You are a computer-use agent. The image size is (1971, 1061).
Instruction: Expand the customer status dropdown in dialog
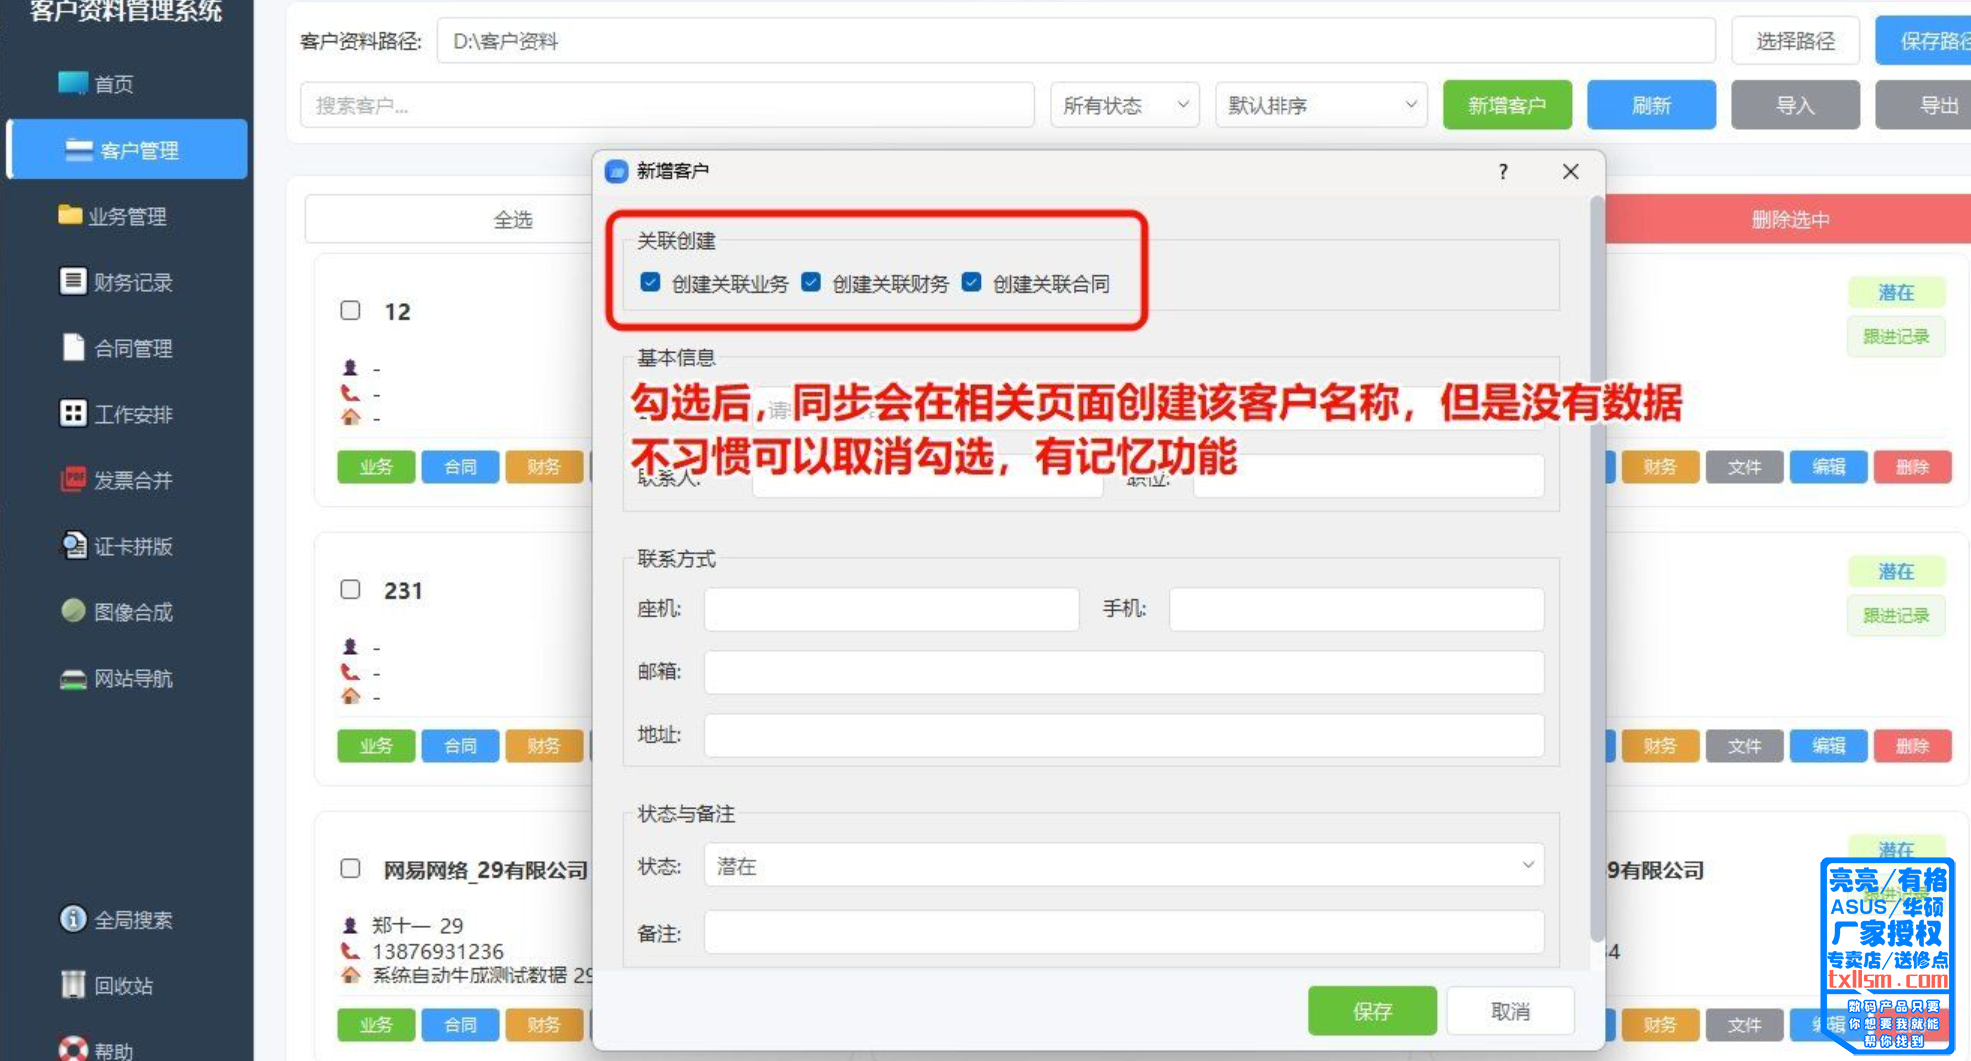pyautogui.click(x=1123, y=866)
